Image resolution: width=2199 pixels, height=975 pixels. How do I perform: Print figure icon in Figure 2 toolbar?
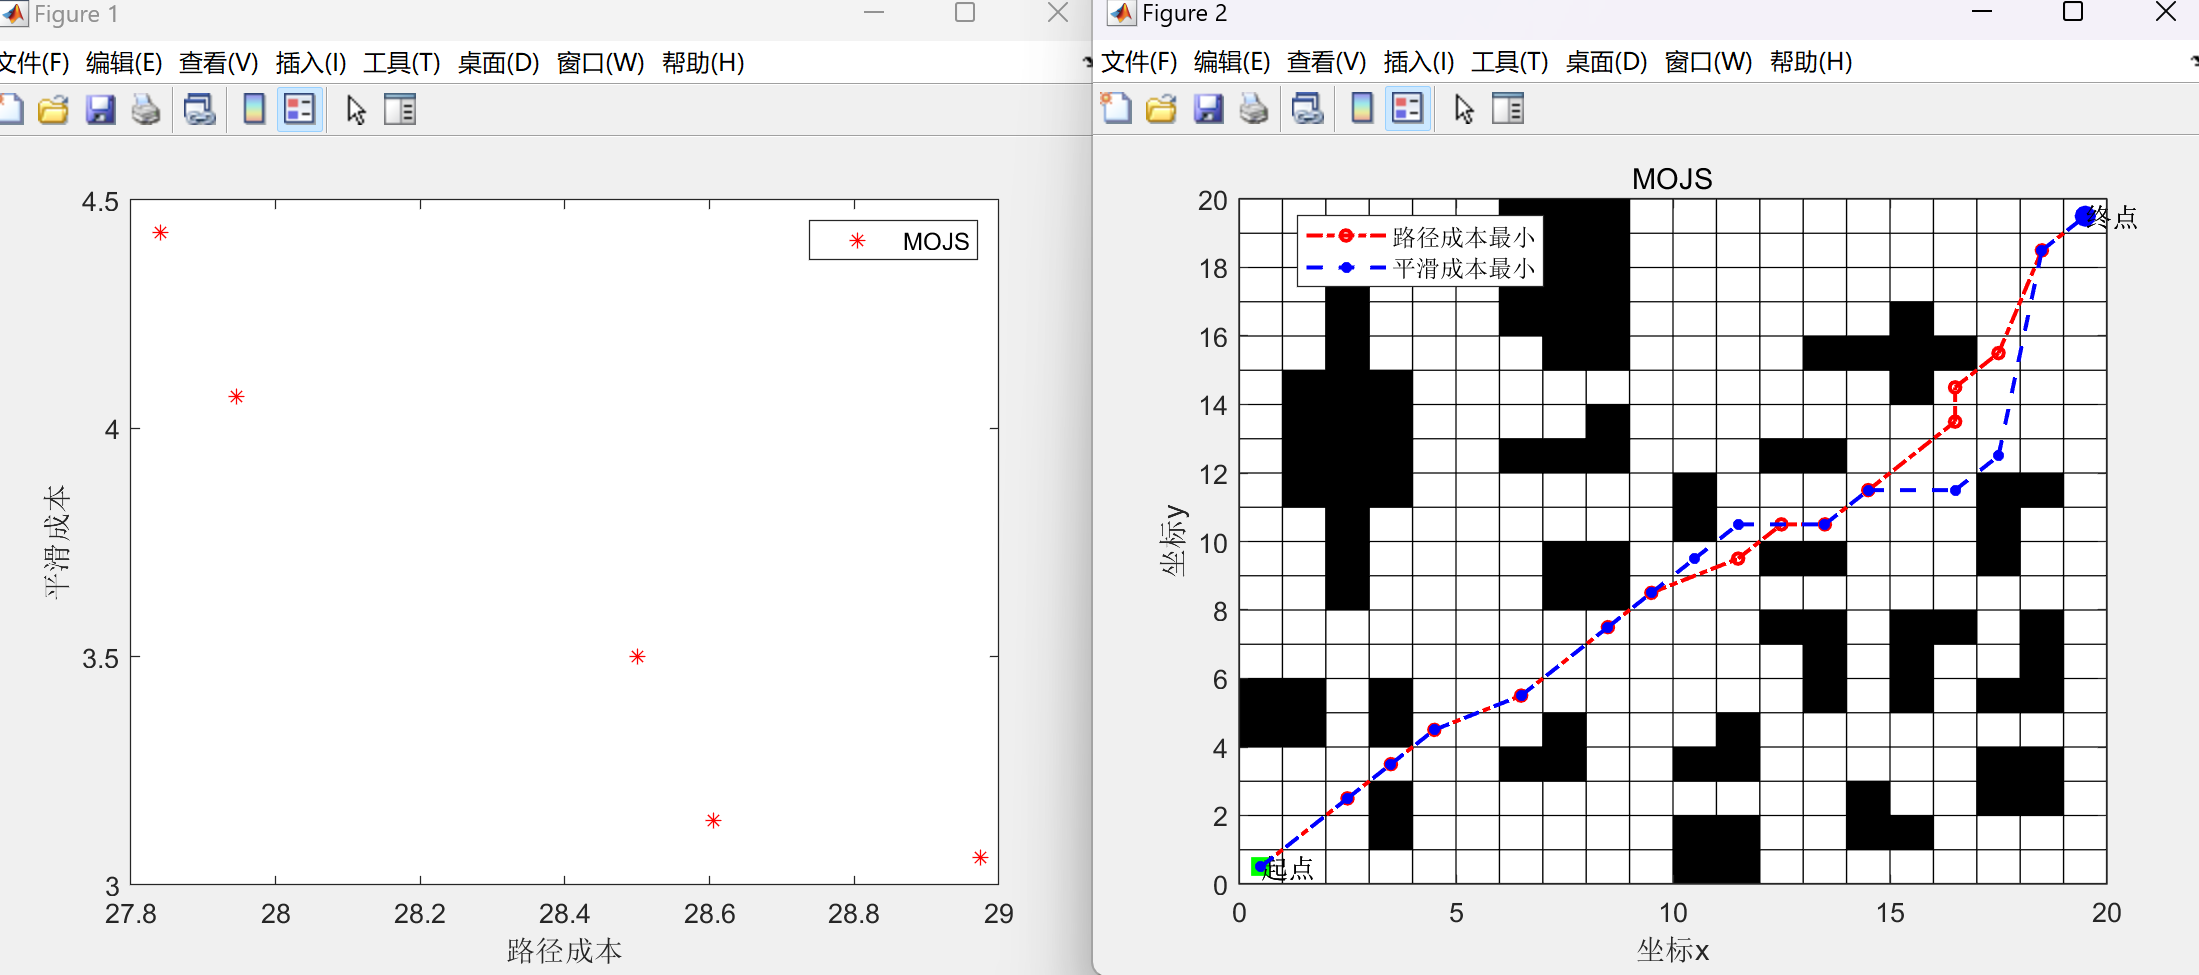1254,108
